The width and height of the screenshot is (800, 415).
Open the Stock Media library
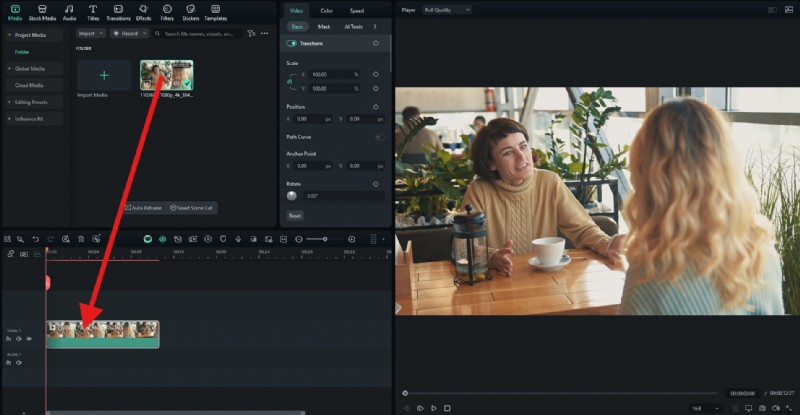pos(42,13)
